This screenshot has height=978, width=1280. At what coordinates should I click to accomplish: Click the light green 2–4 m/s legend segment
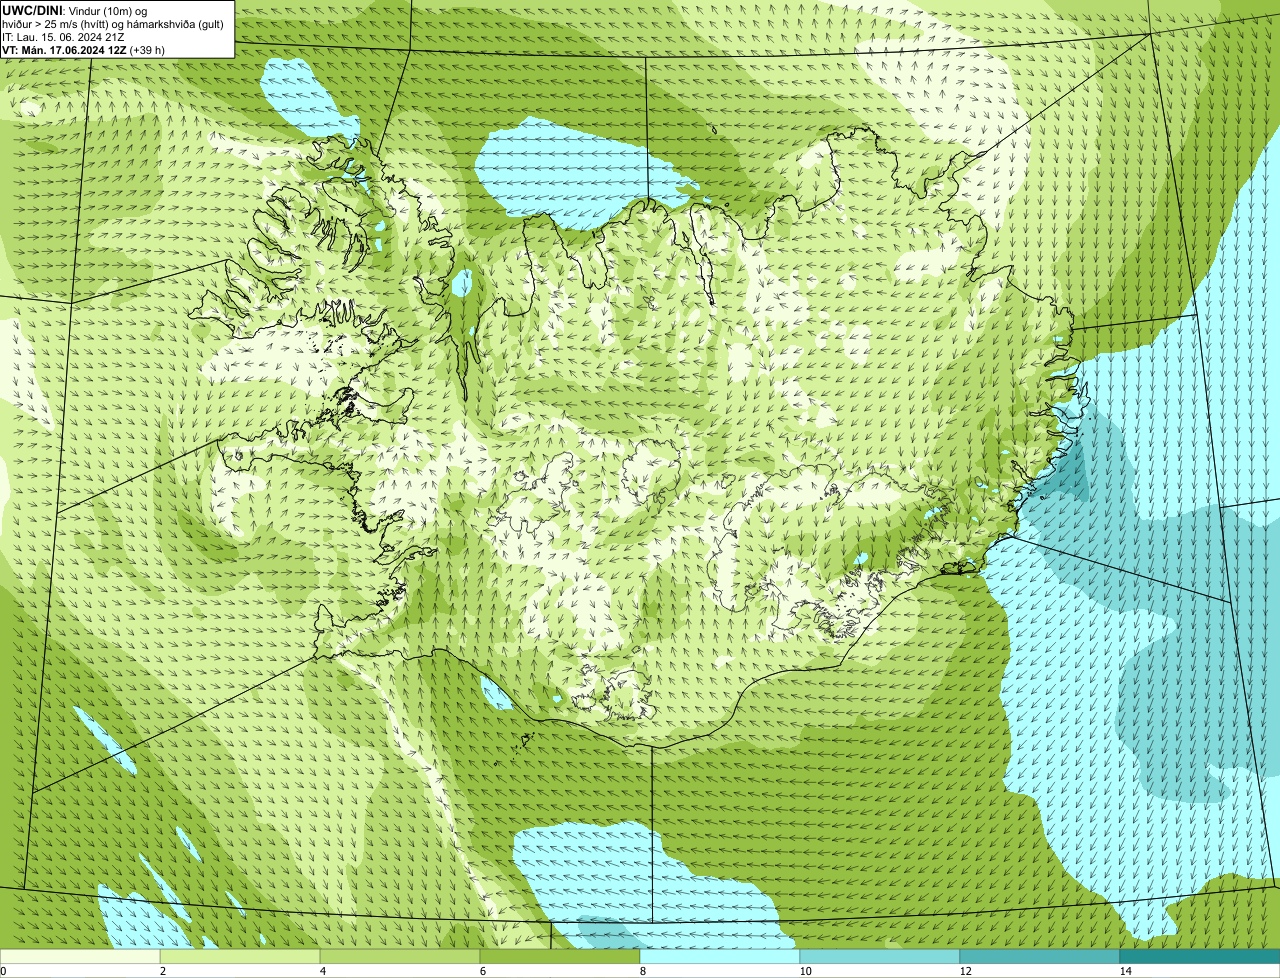(240, 956)
